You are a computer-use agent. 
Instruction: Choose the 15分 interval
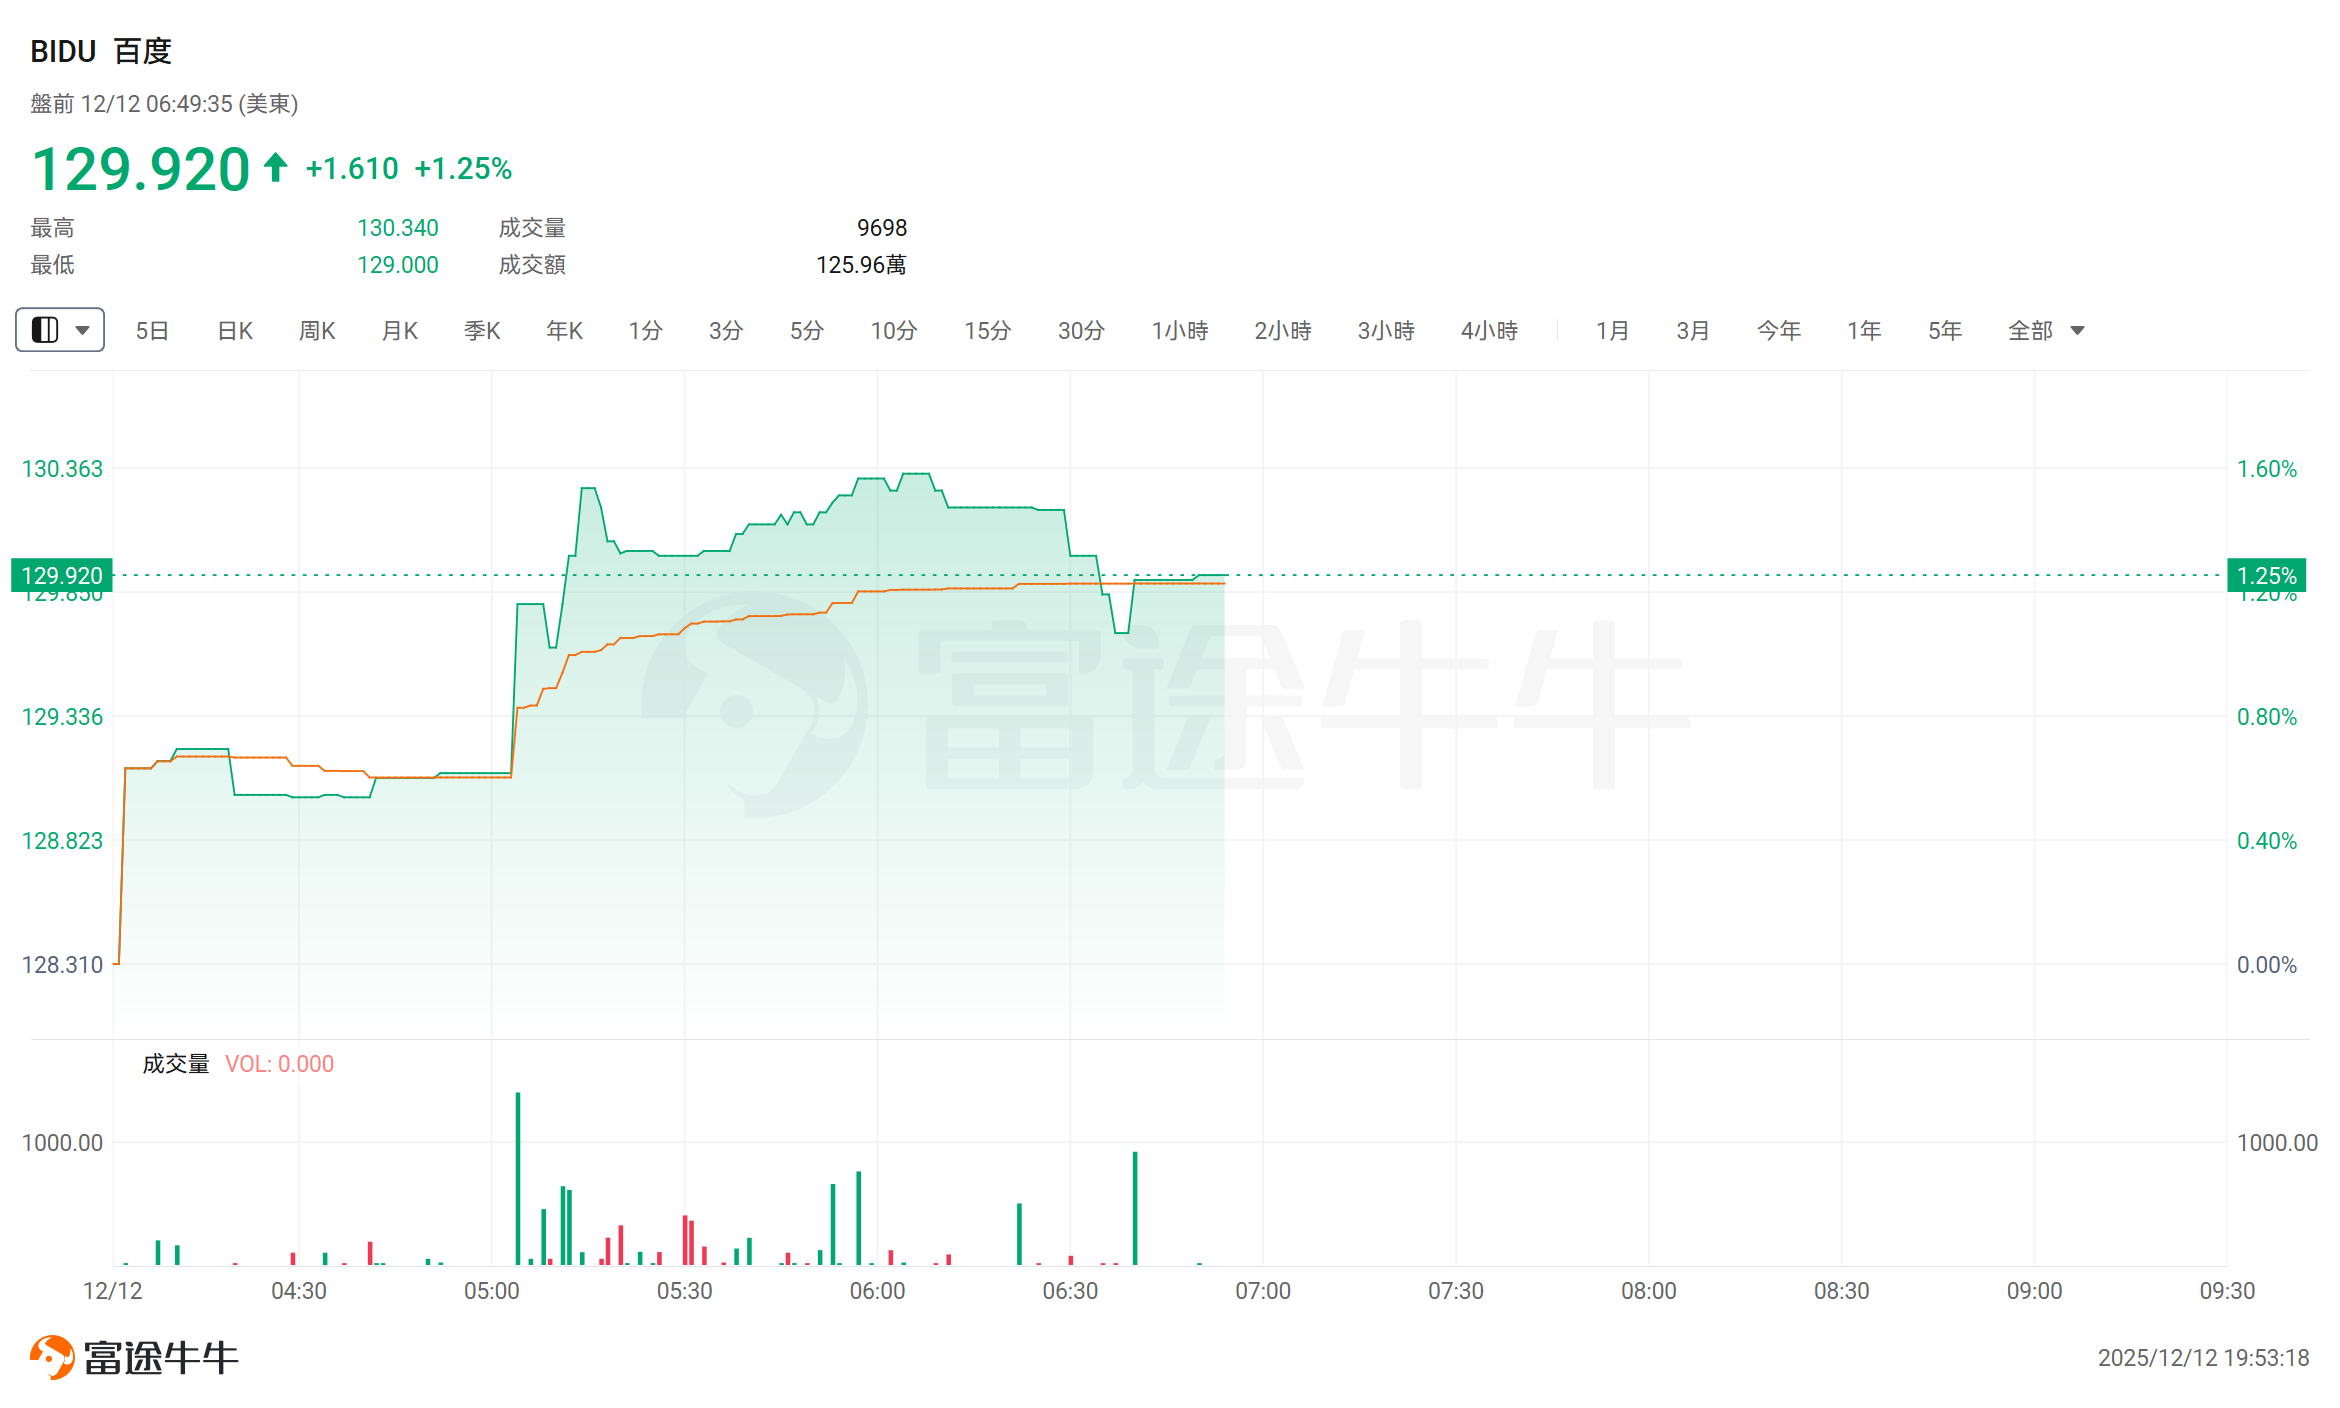point(987,331)
